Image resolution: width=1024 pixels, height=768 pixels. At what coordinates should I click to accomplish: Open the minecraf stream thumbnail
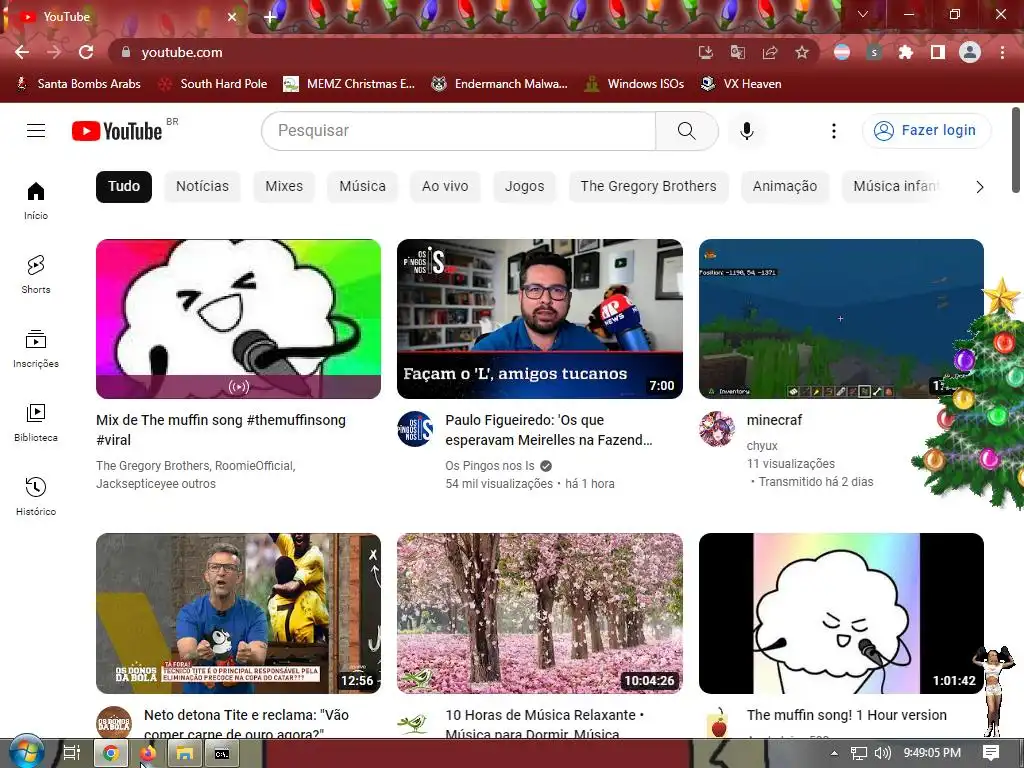coord(841,319)
